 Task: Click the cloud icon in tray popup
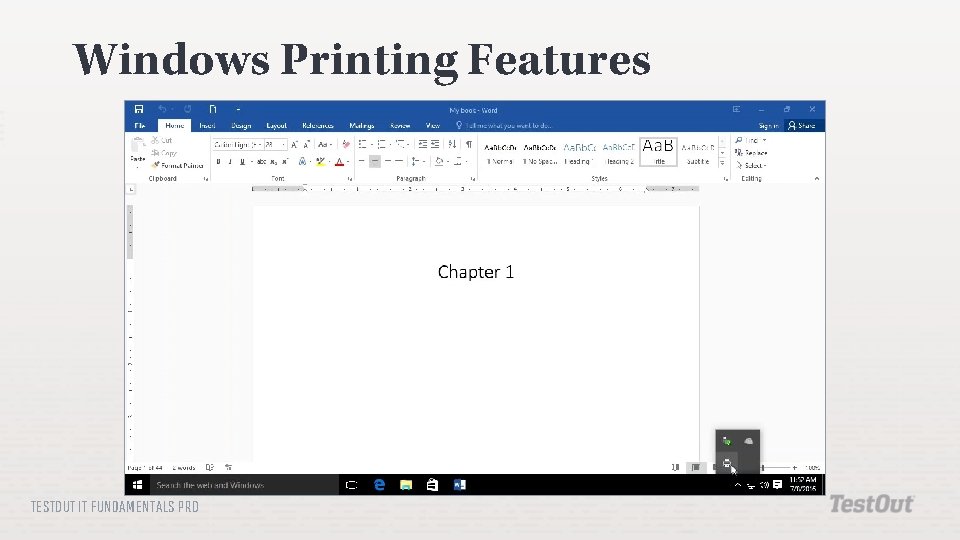pyautogui.click(x=748, y=441)
